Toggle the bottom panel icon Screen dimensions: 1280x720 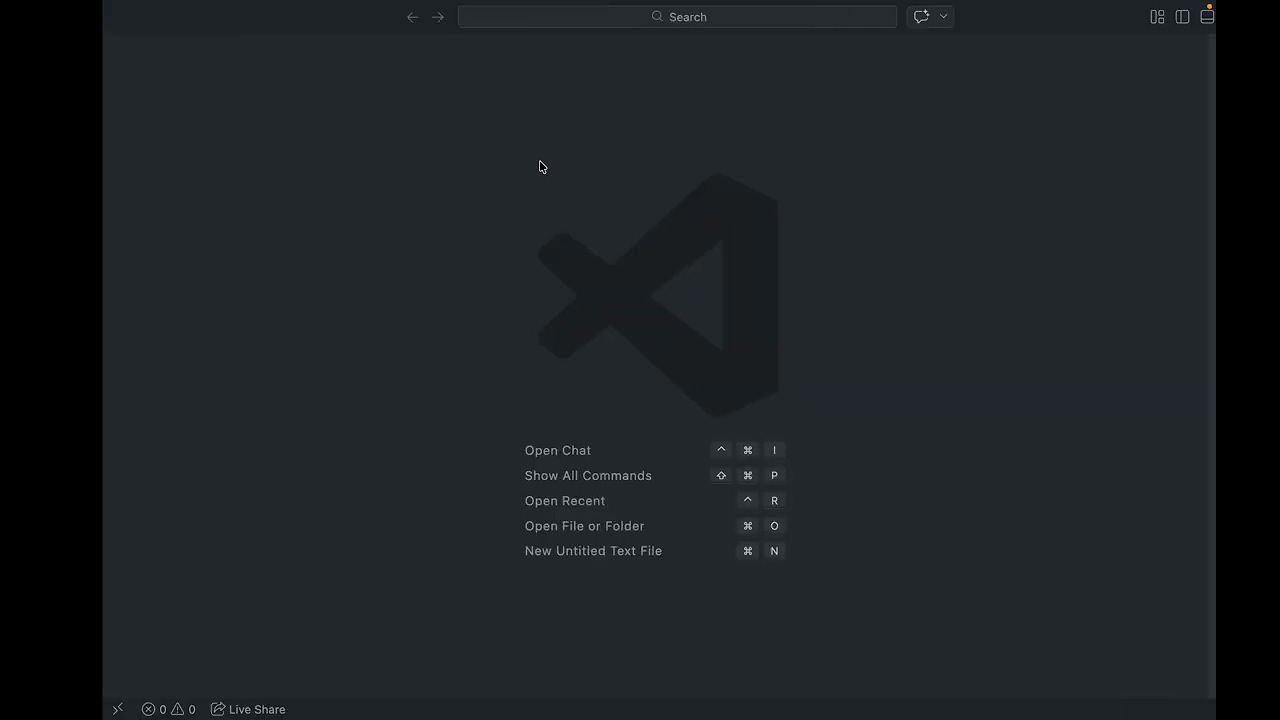point(1207,17)
